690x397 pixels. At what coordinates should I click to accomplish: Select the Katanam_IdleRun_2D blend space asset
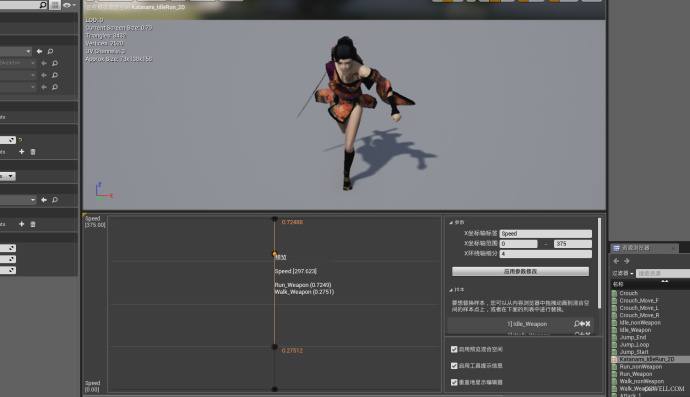pos(646,359)
